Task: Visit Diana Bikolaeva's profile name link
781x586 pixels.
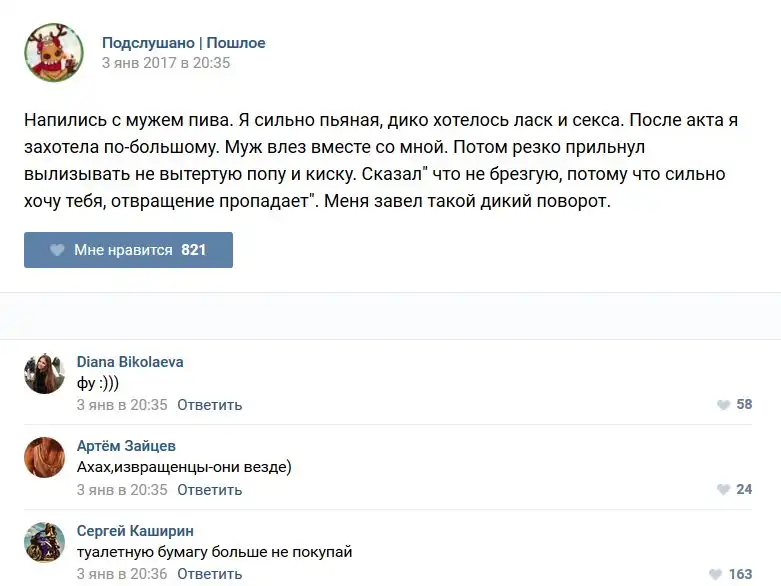Action: coord(130,362)
